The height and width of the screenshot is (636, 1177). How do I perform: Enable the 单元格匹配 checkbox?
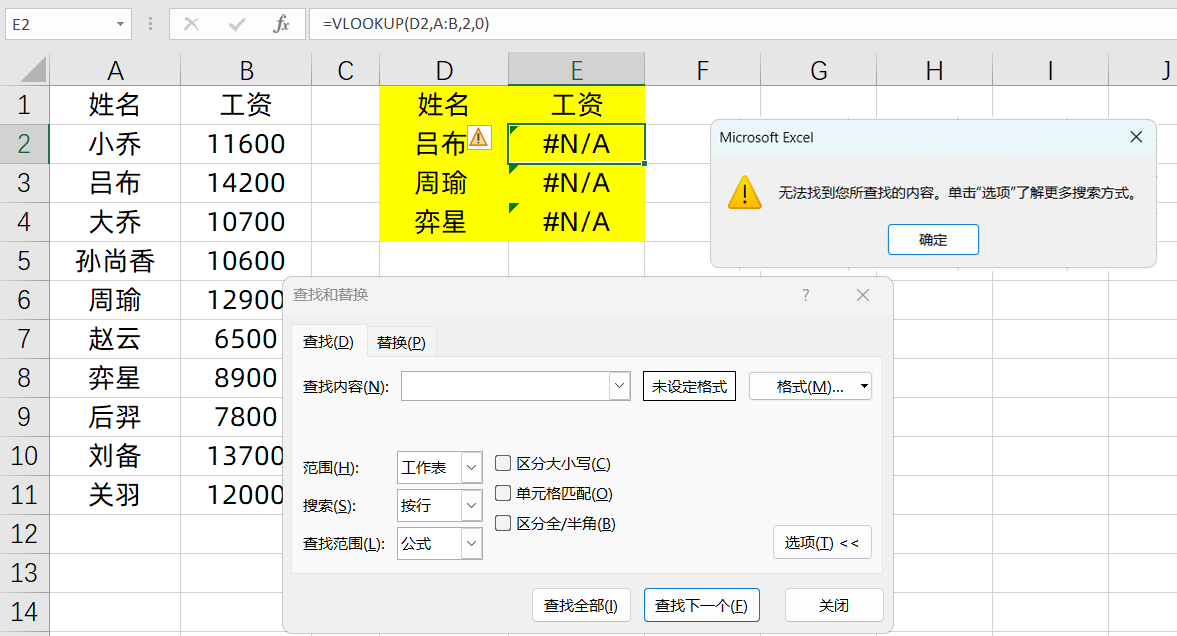pyautogui.click(x=503, y=493)
